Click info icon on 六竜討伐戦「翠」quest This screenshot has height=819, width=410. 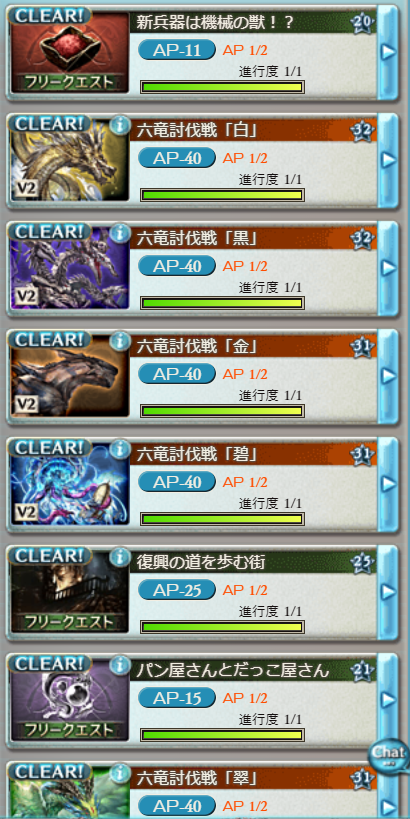120,773
